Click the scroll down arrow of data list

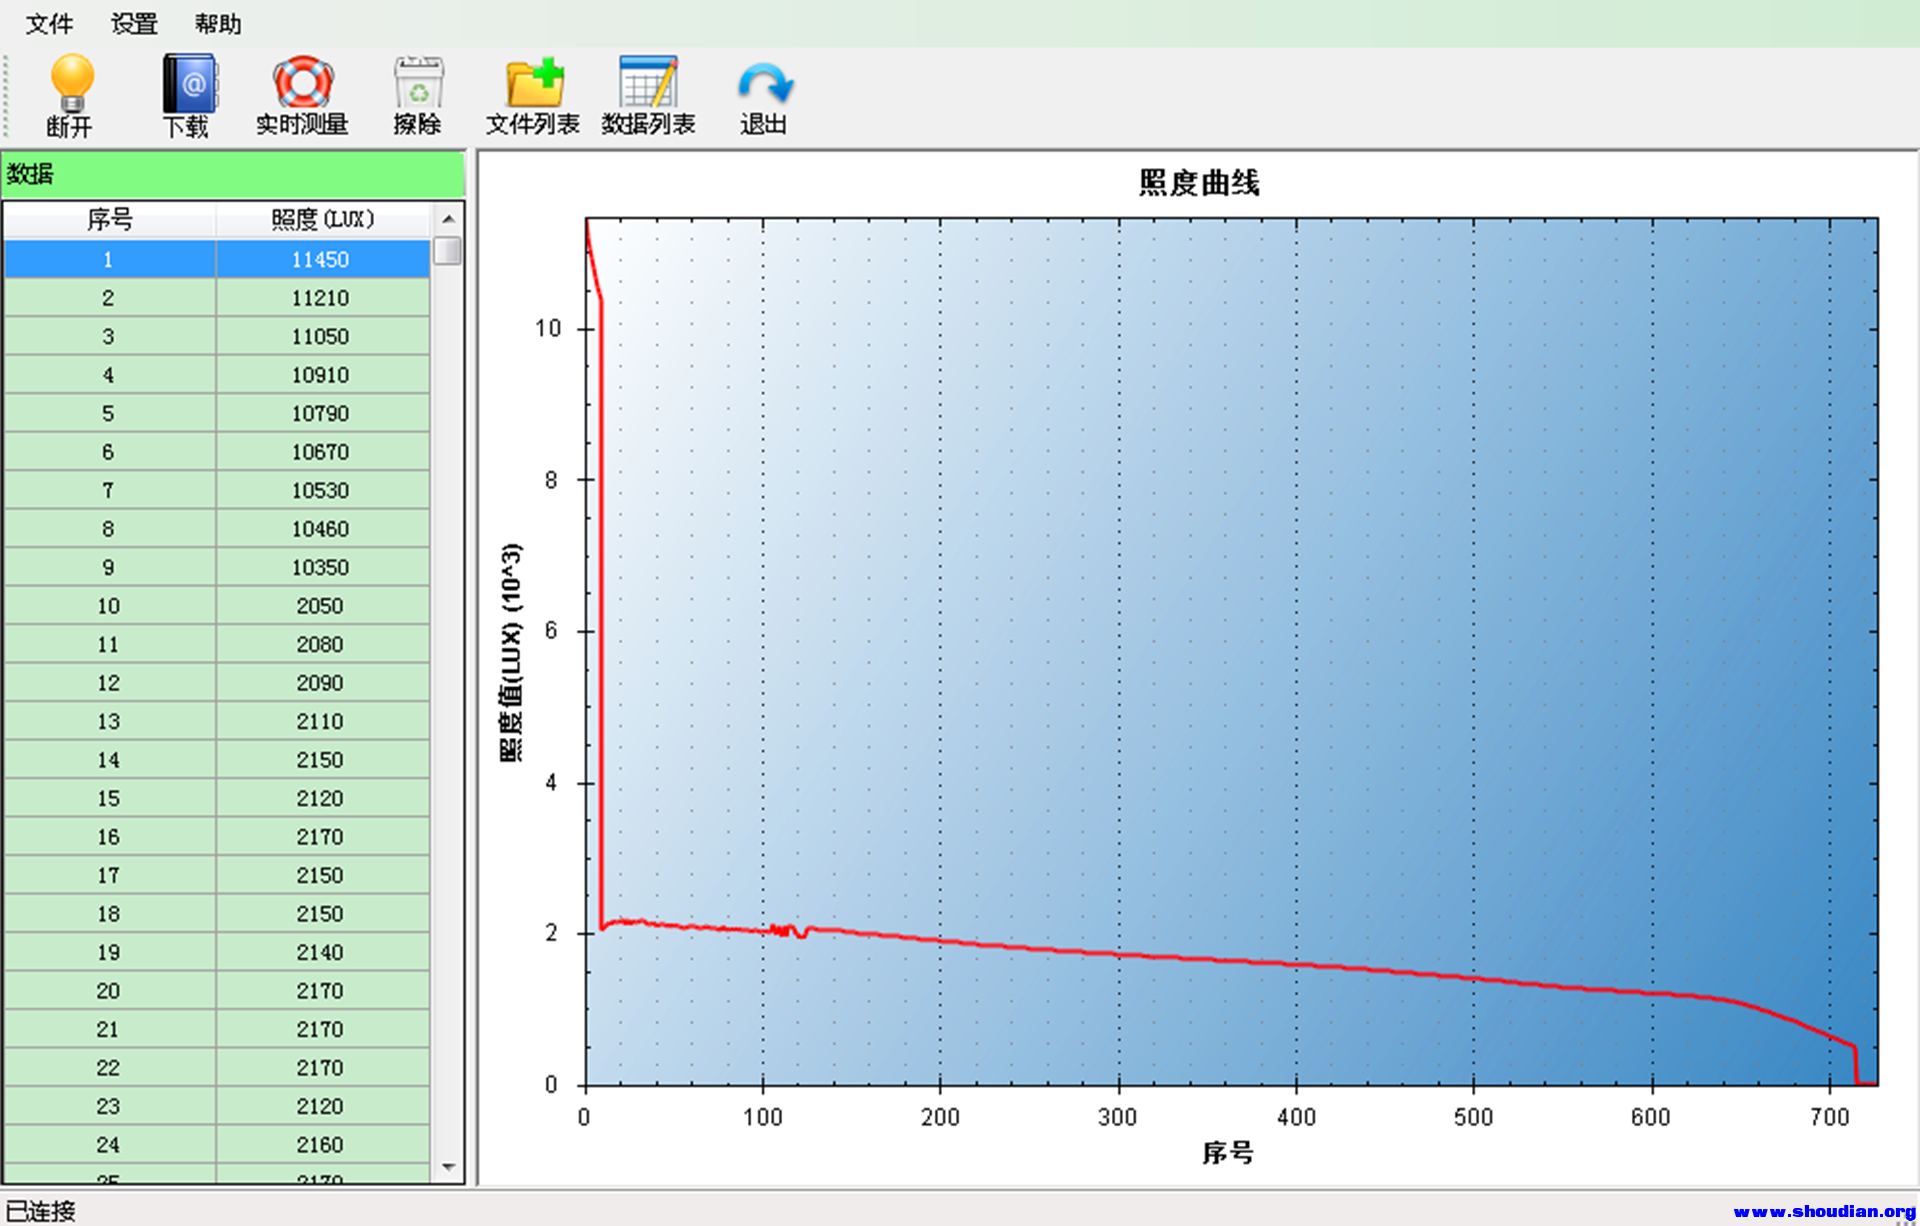coord(448,1167)
